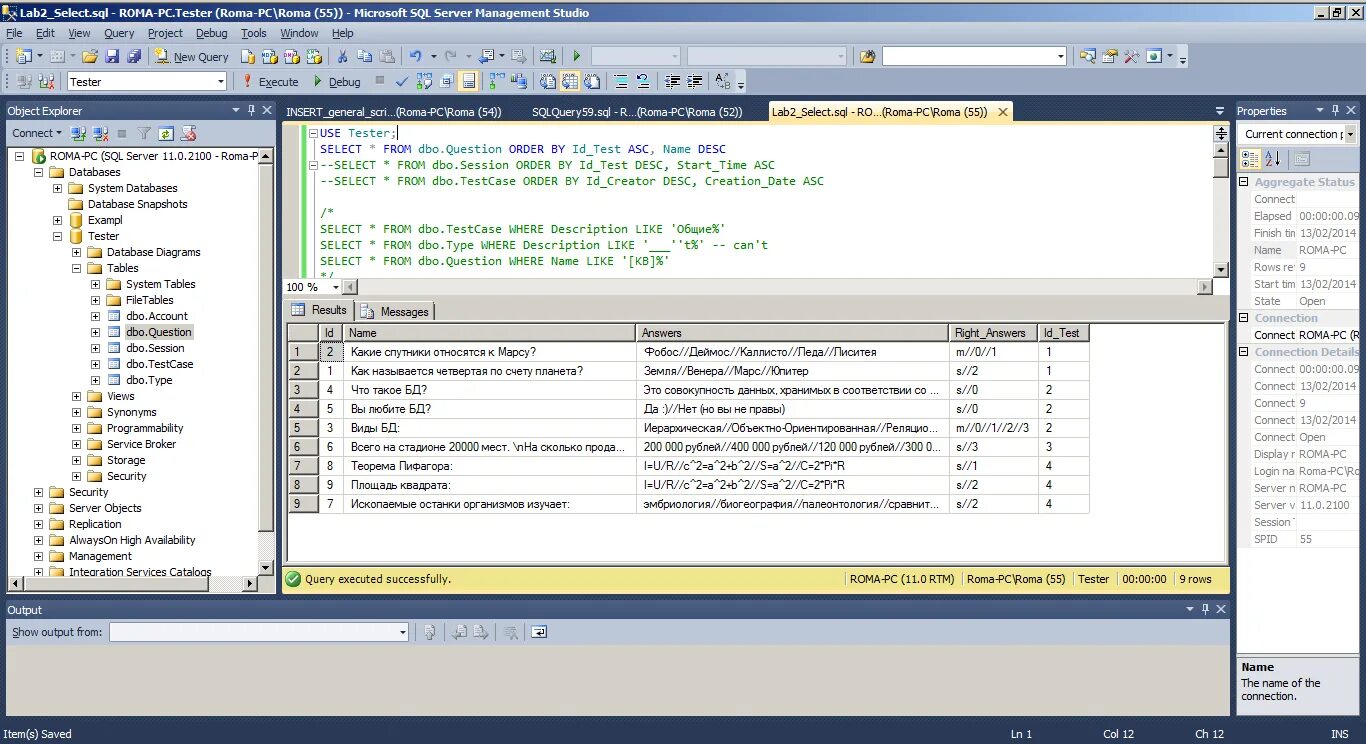Click the Refresh icon in Object Explorer

(166, 133)
